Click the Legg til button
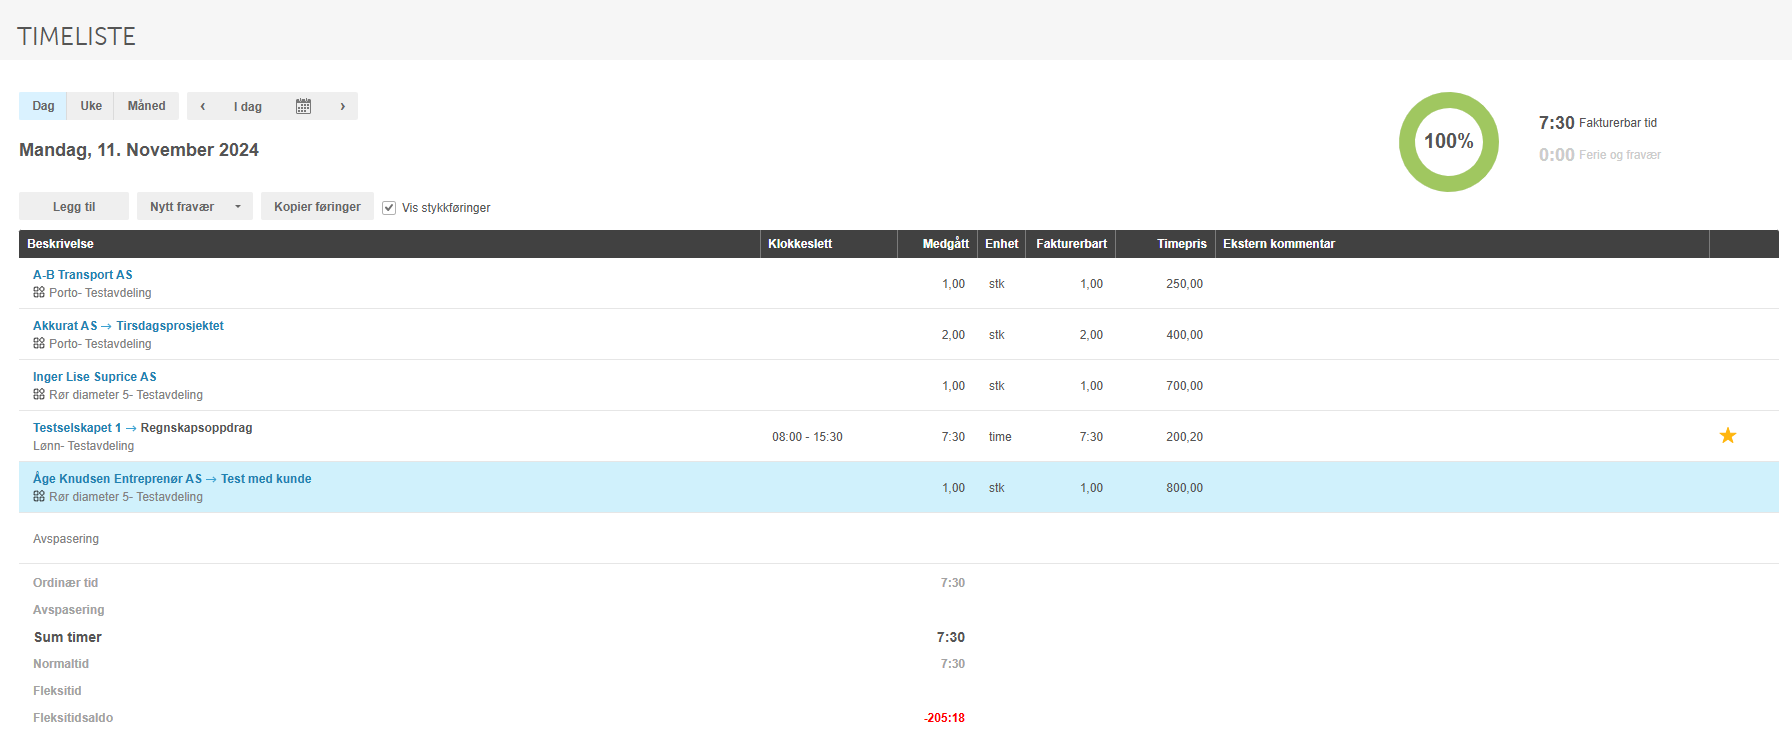 coord(74,207)
